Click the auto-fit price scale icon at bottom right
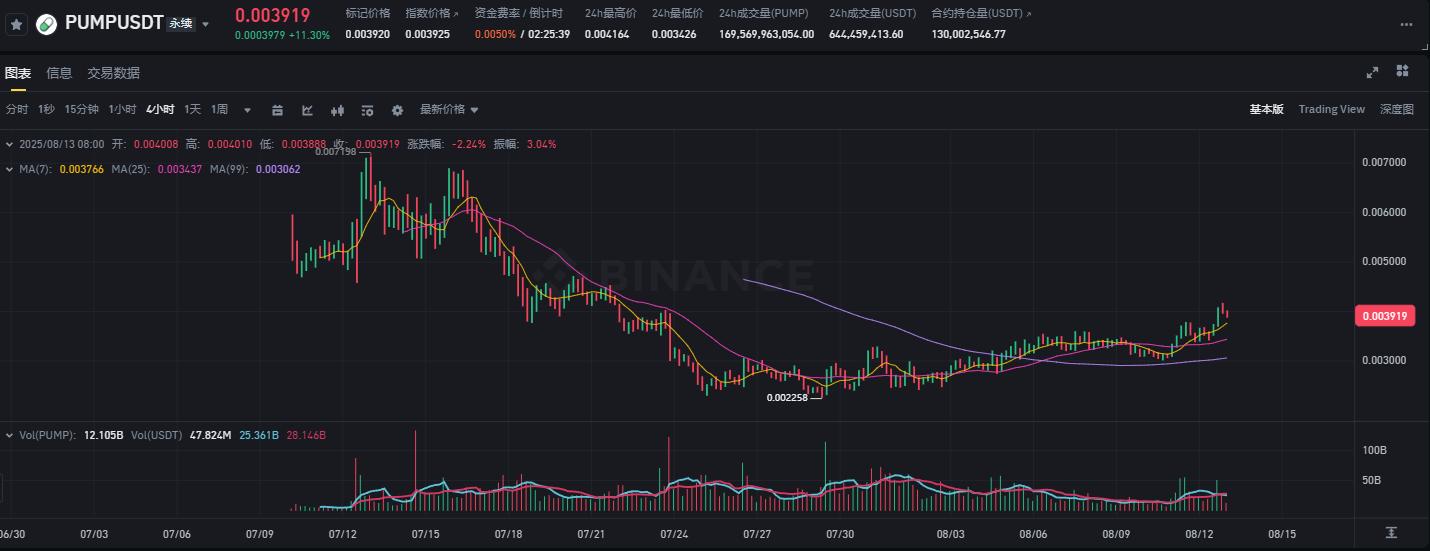This screenshot has width=1430, height=551. point(1392,532)
